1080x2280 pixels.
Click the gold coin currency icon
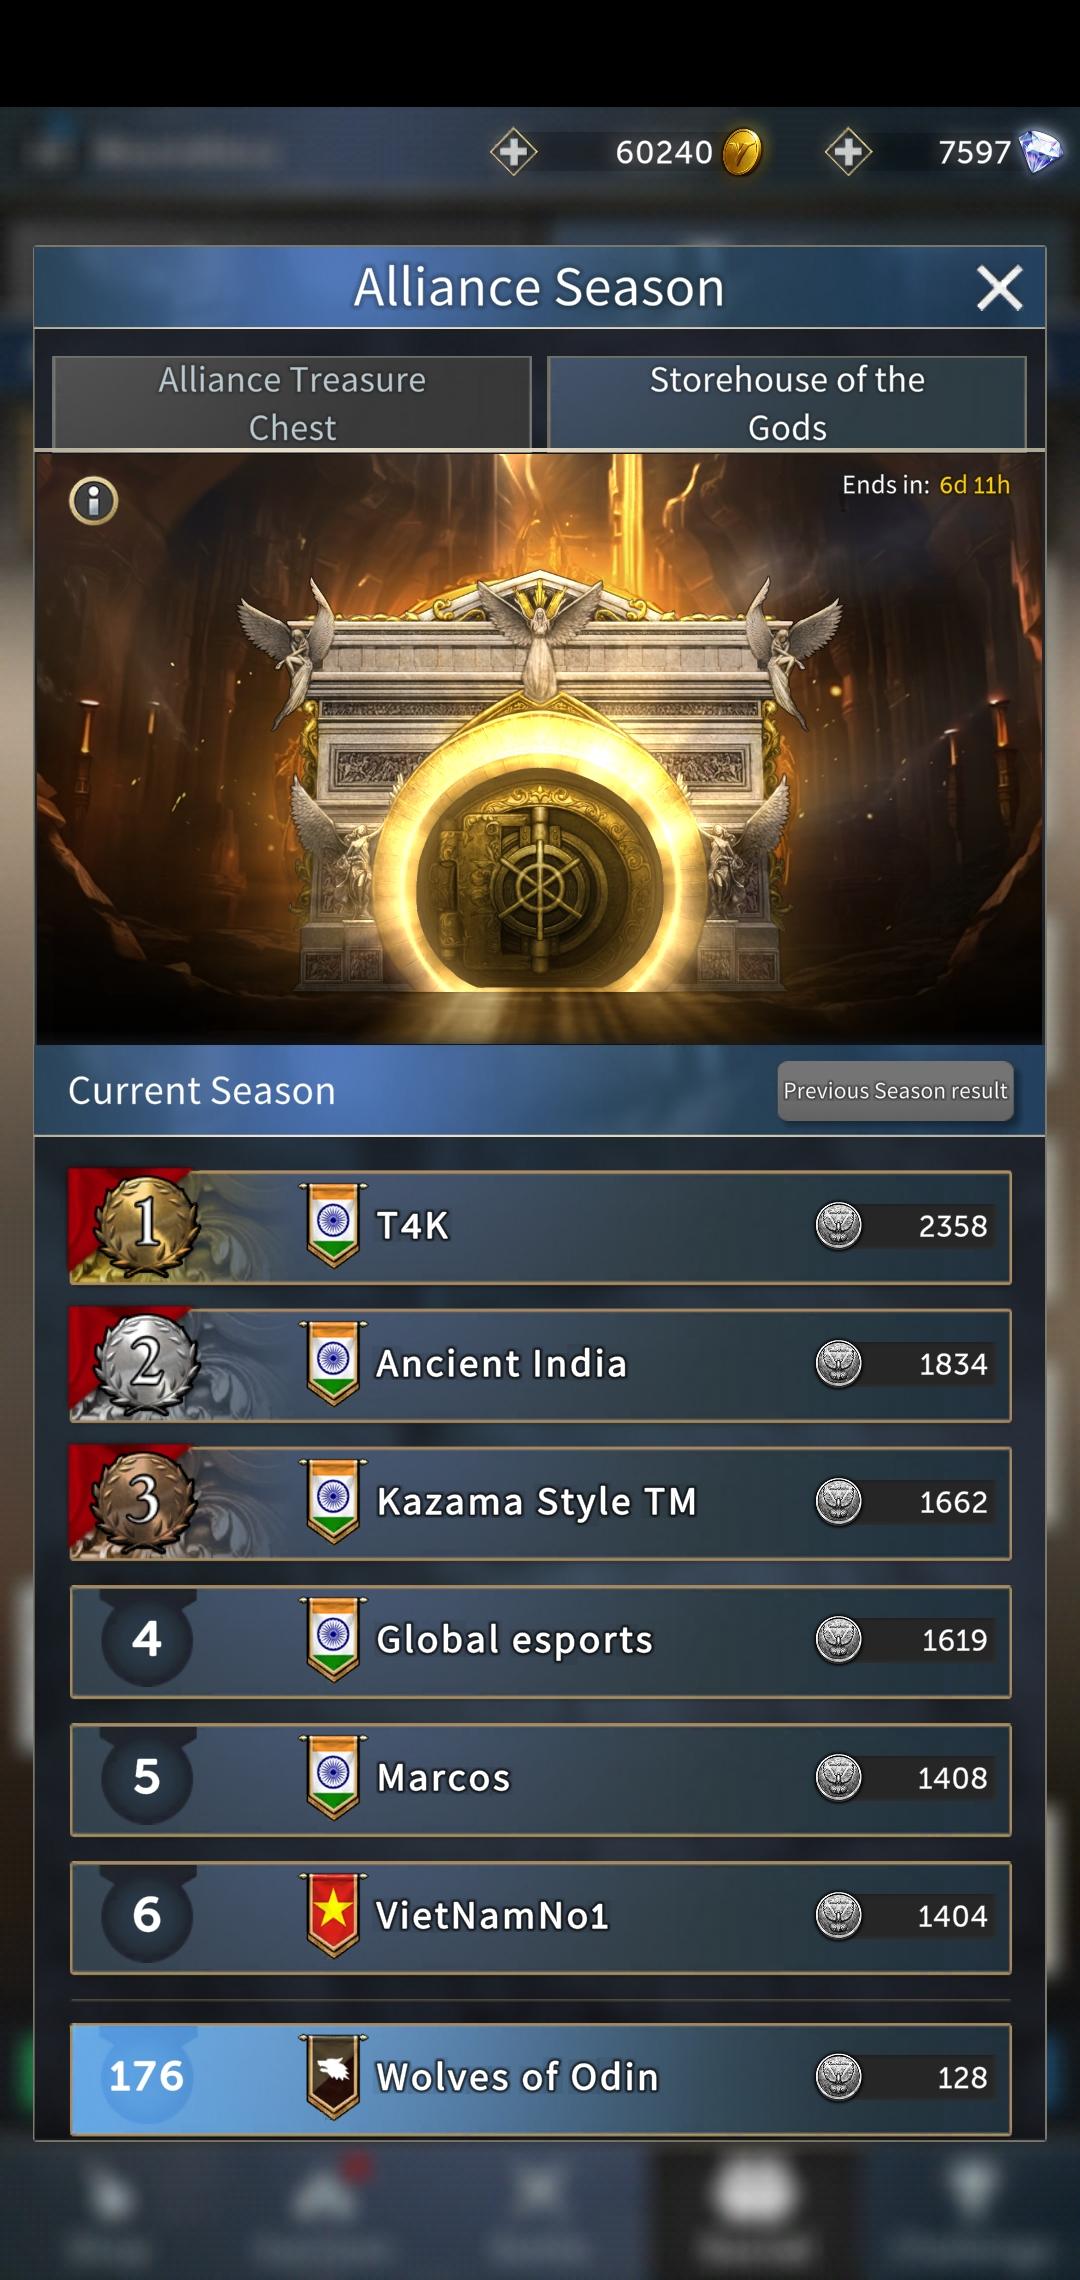point(742,152)
